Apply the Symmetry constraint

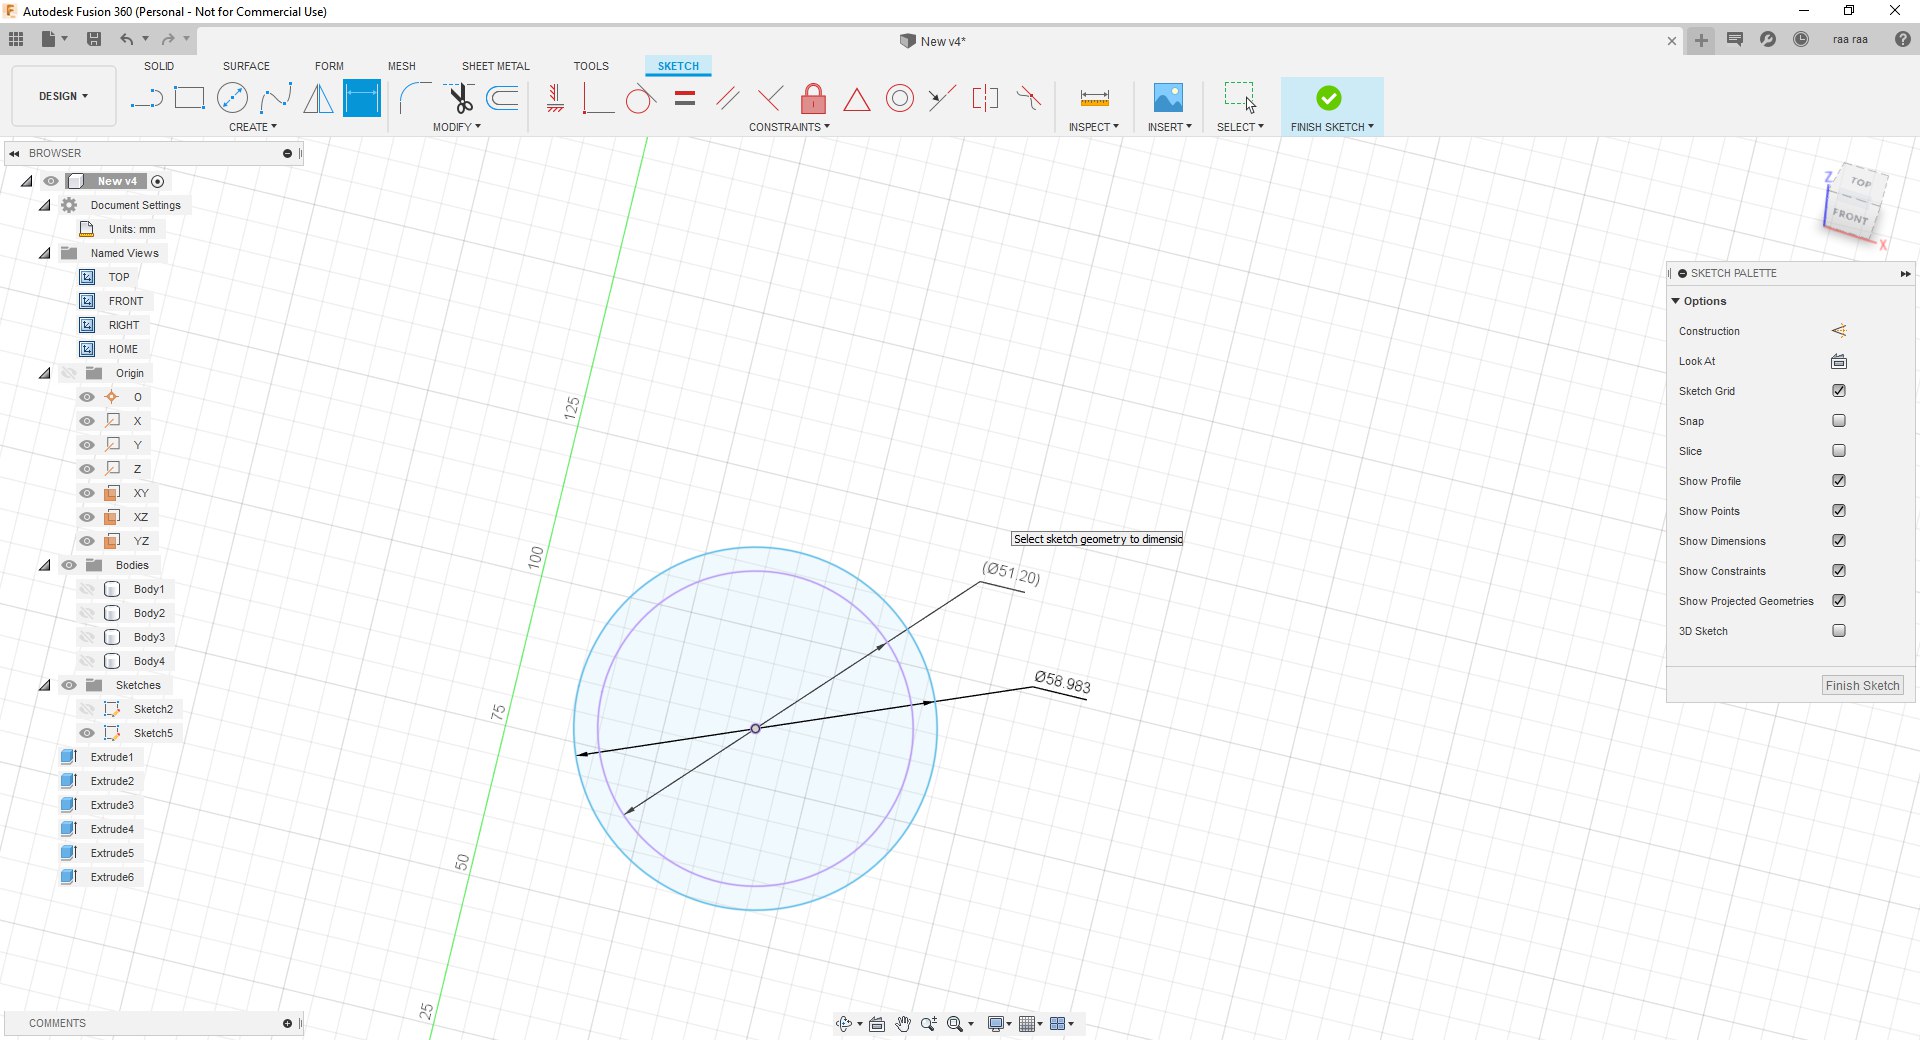(x=985, y=98)
